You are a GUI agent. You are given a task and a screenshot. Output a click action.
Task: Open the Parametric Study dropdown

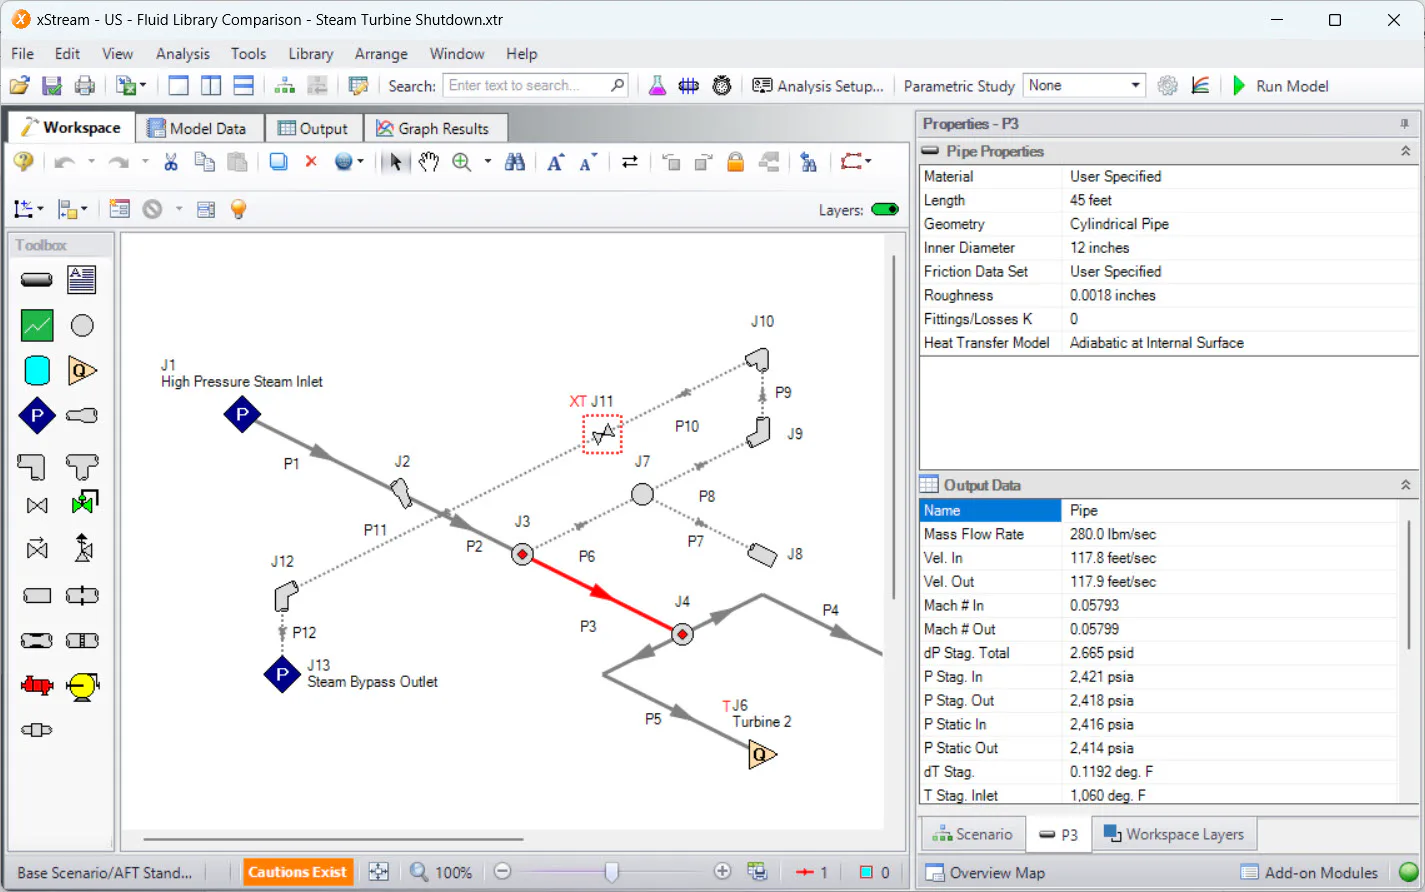(x=1083, y=86)
